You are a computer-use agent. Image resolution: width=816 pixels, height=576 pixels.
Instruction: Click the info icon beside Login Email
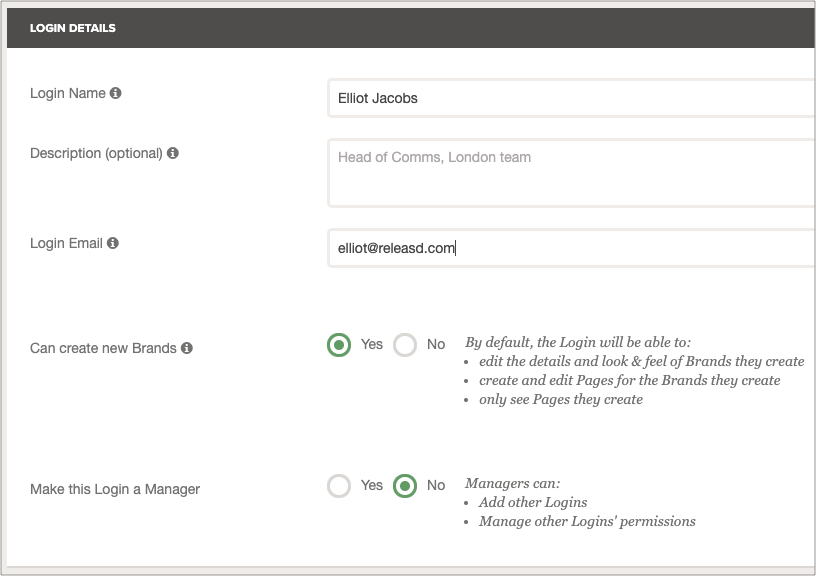point(113,243)
